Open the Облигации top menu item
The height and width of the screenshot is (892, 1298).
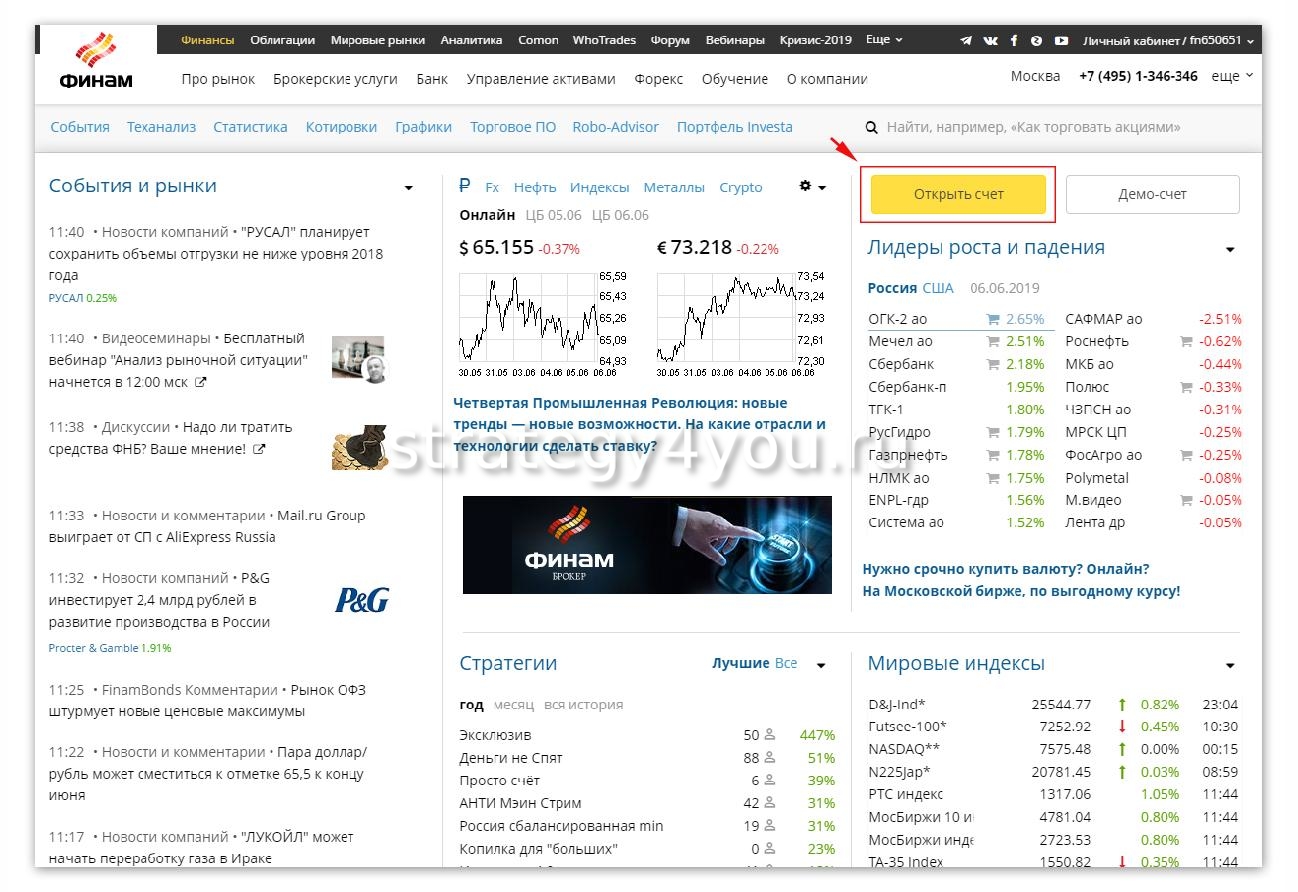(x=282, y=40)
